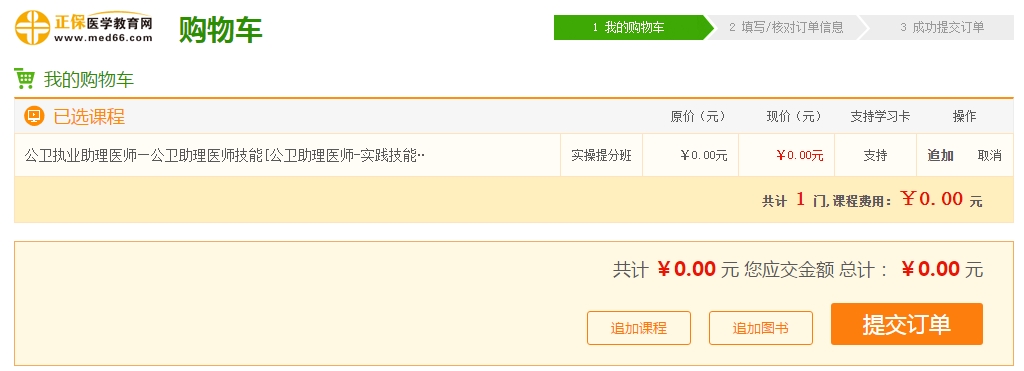This screenshot has height=371, width=1024.
Task: Go to step 2 填写/核对订单信息
Action: (x=786, y=27)
